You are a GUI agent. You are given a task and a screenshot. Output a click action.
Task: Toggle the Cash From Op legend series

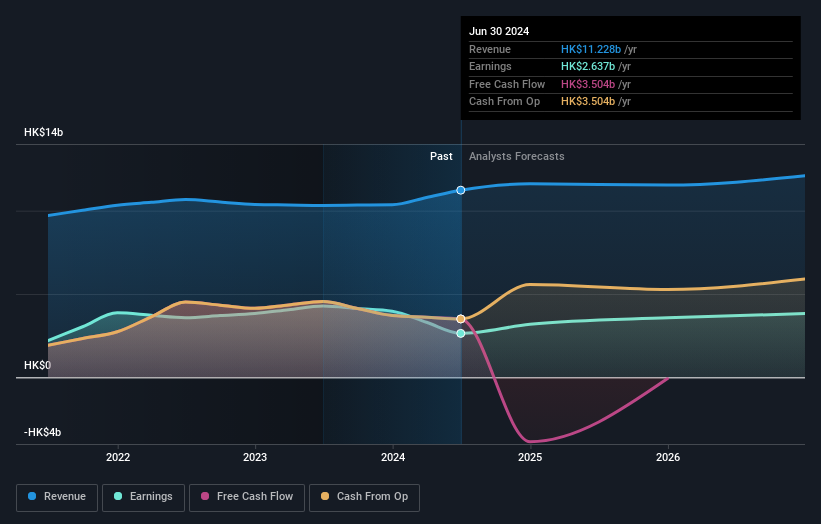point(364,497)
